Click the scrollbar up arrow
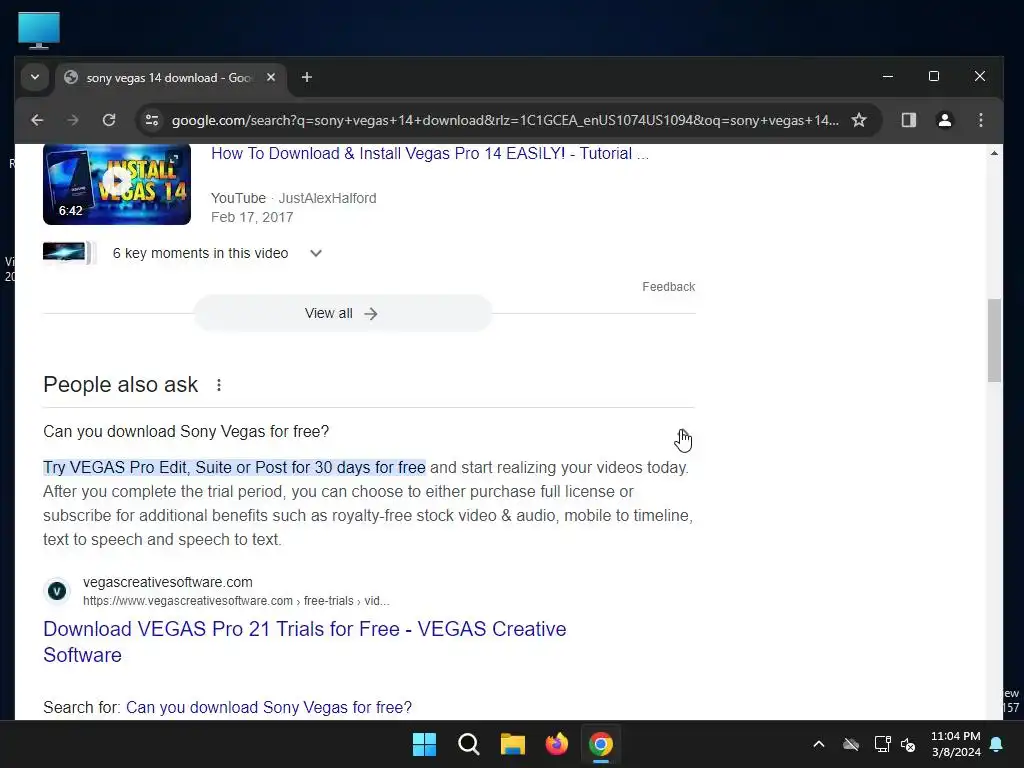This screenshot has height=768, width=1024. [994, 153]
